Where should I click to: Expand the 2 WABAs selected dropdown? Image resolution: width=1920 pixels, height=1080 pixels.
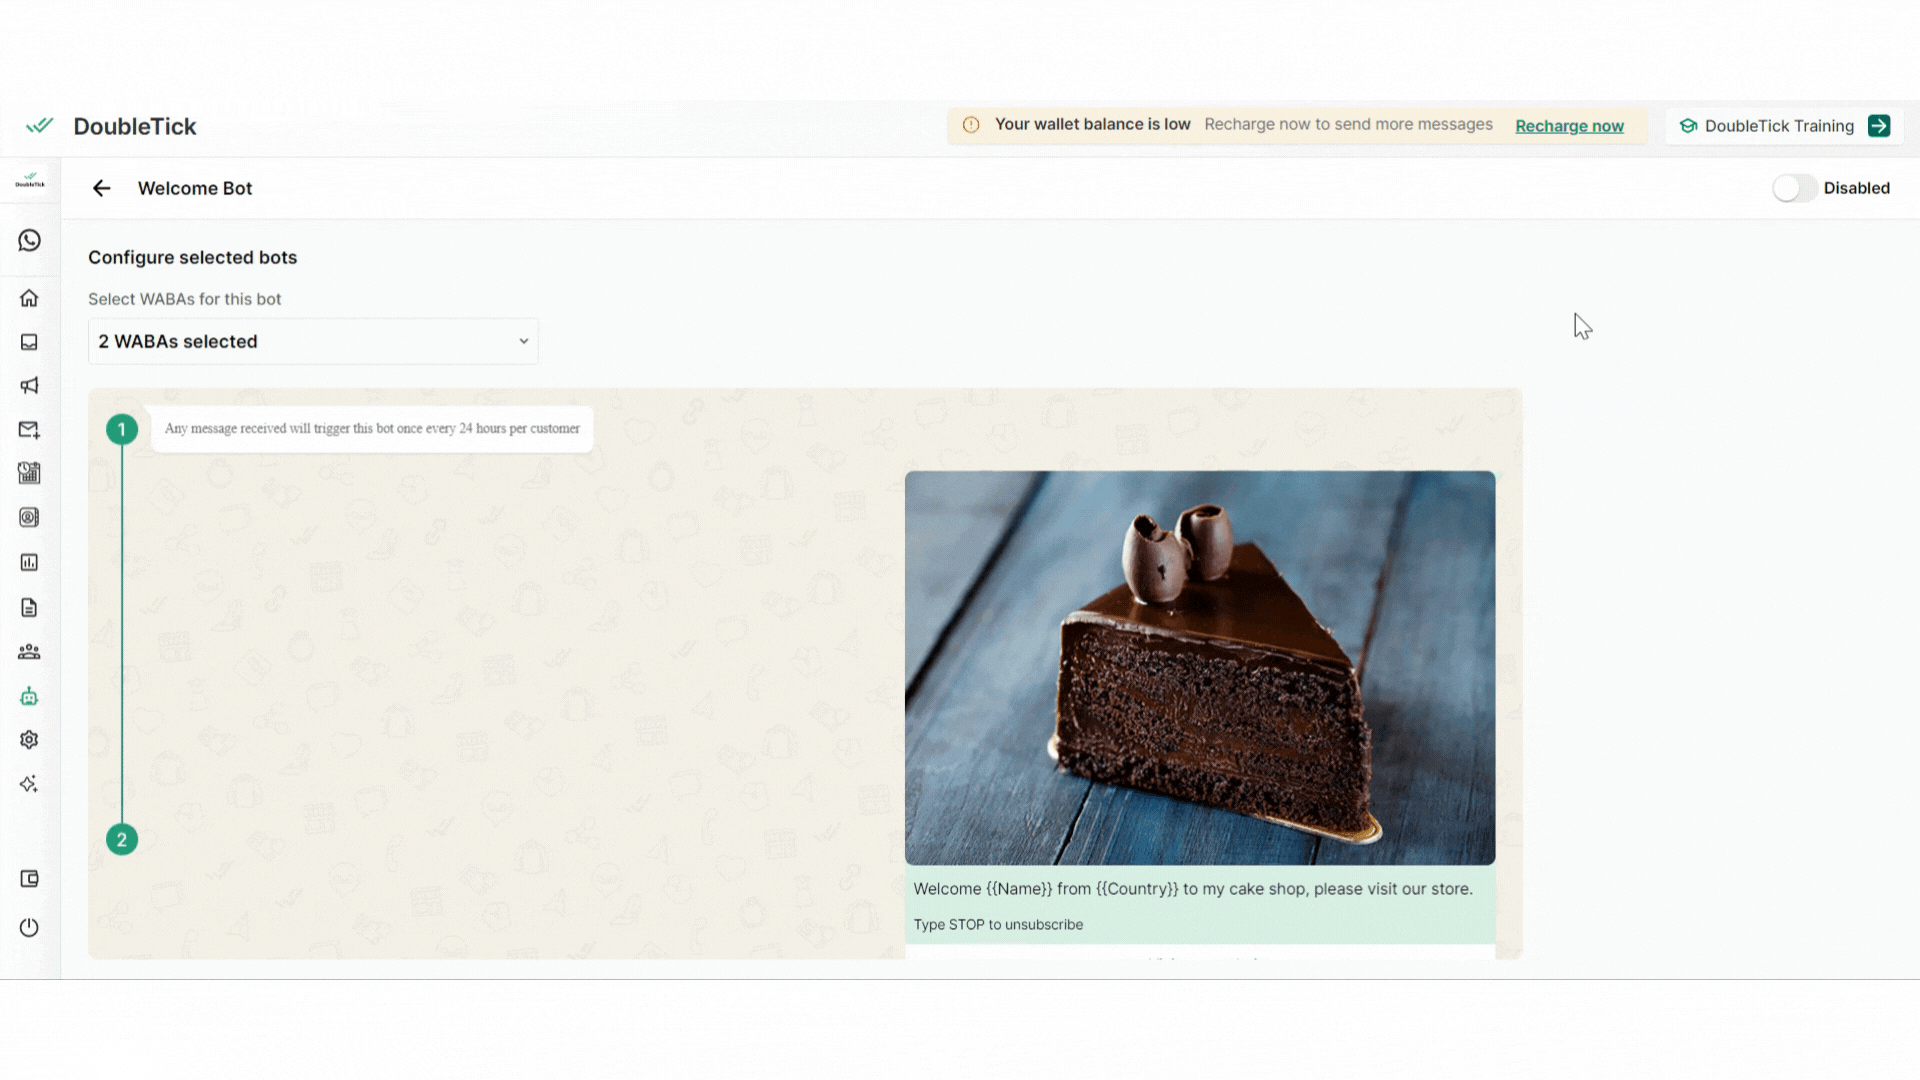pos(313,342)
